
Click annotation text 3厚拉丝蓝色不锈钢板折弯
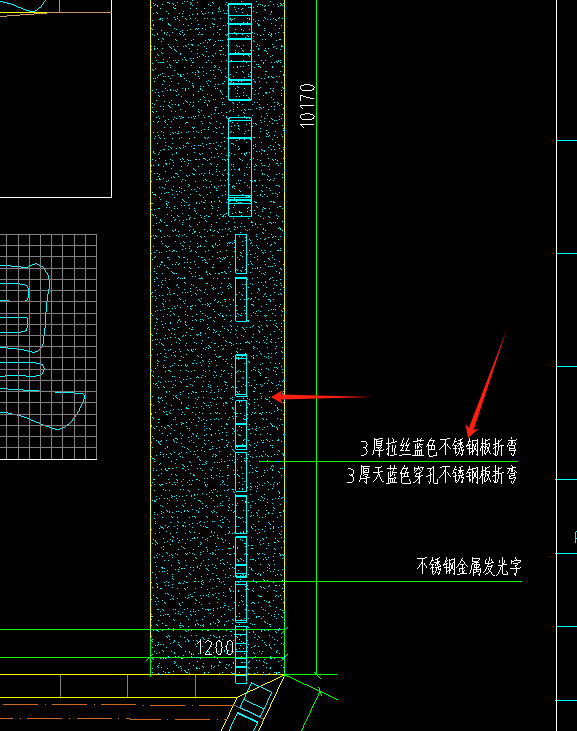pyautogui.click(x=439, y=448)
